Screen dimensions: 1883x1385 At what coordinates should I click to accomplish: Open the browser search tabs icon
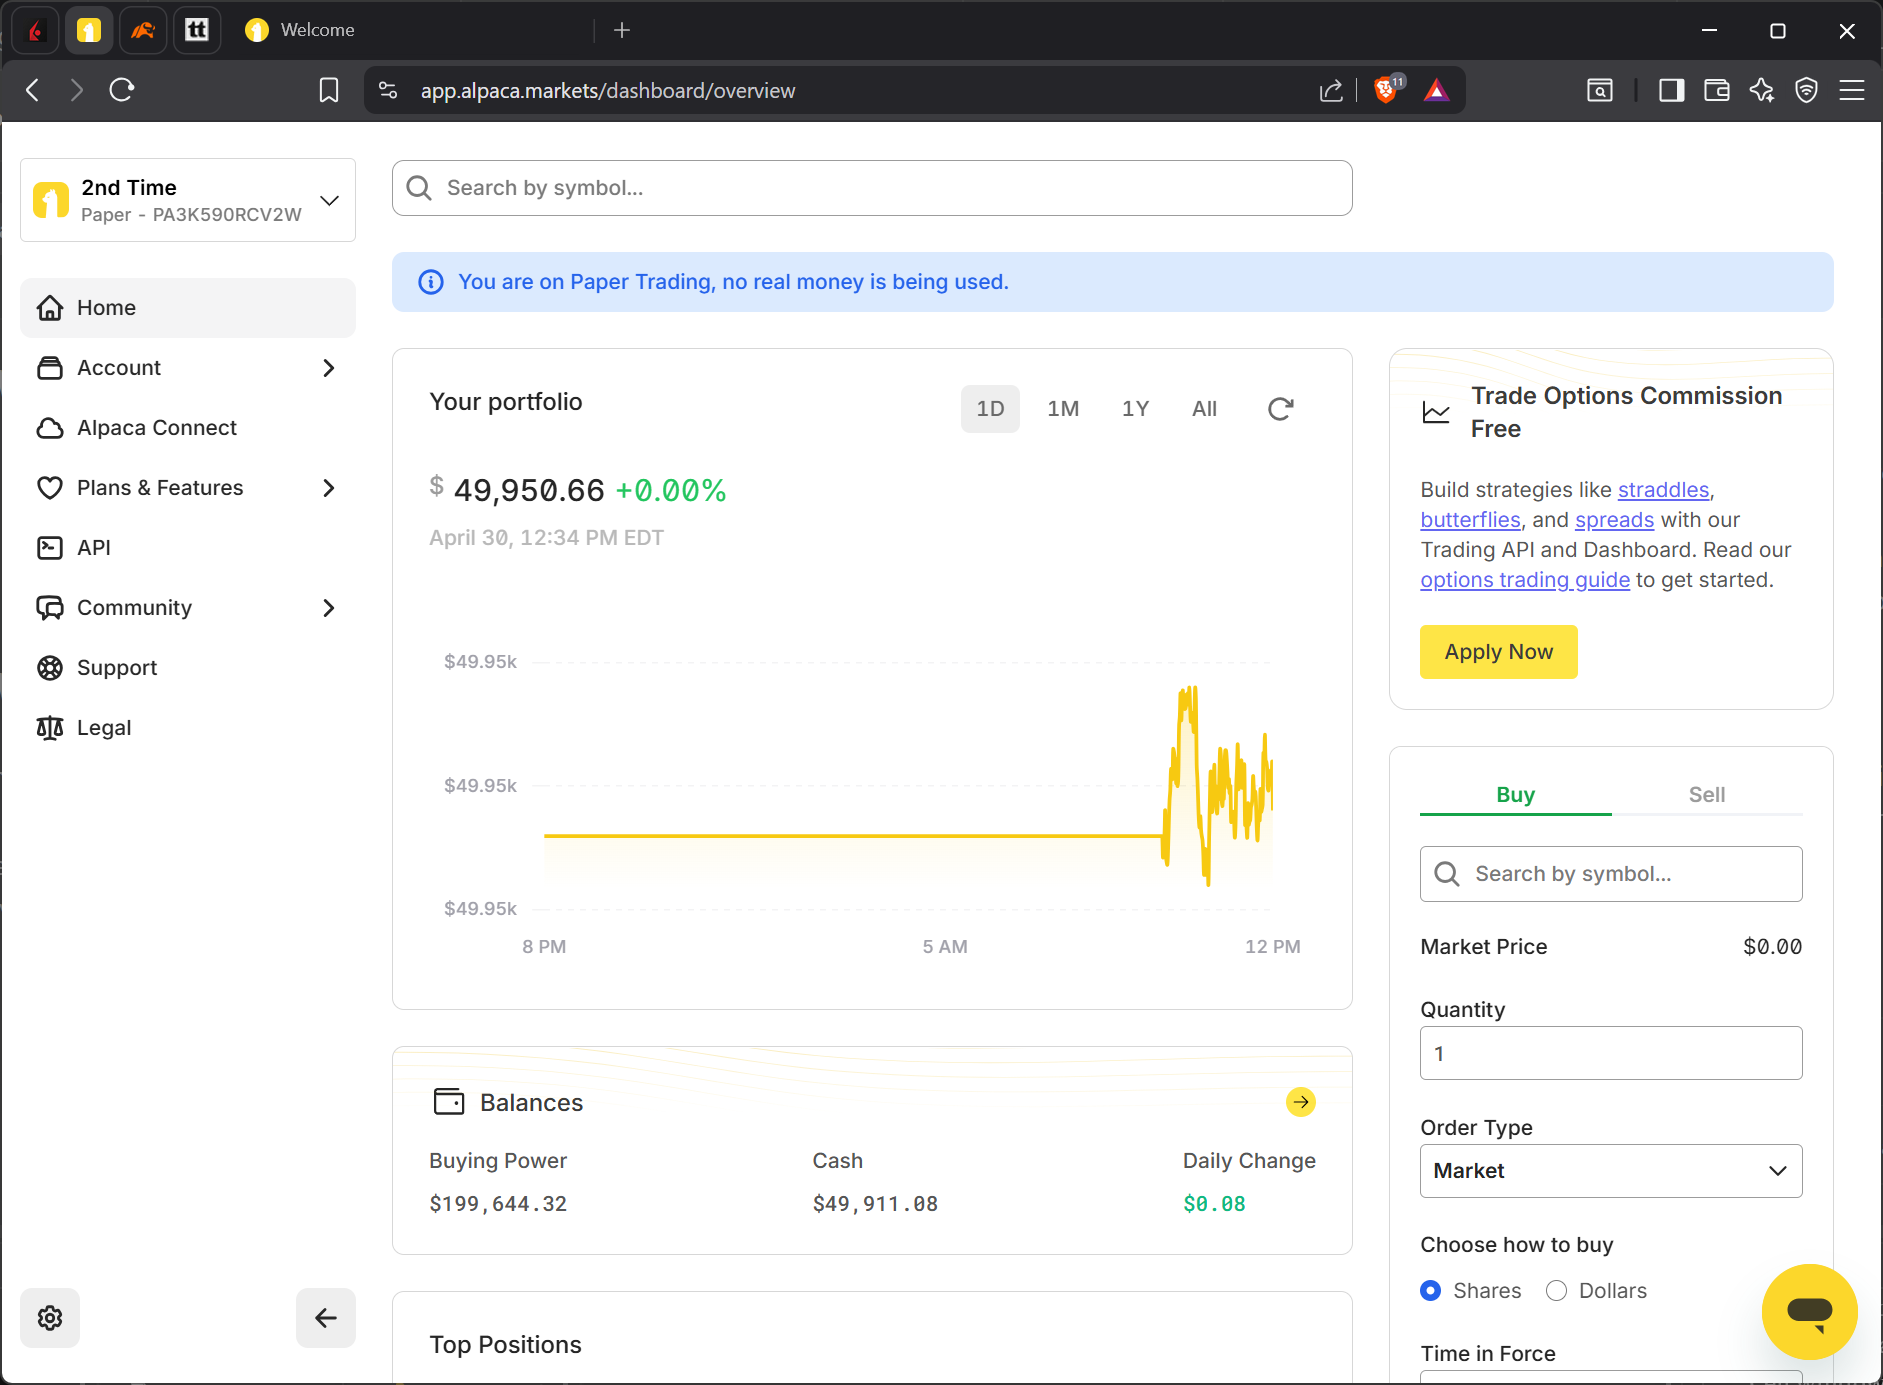(1600, 91)
